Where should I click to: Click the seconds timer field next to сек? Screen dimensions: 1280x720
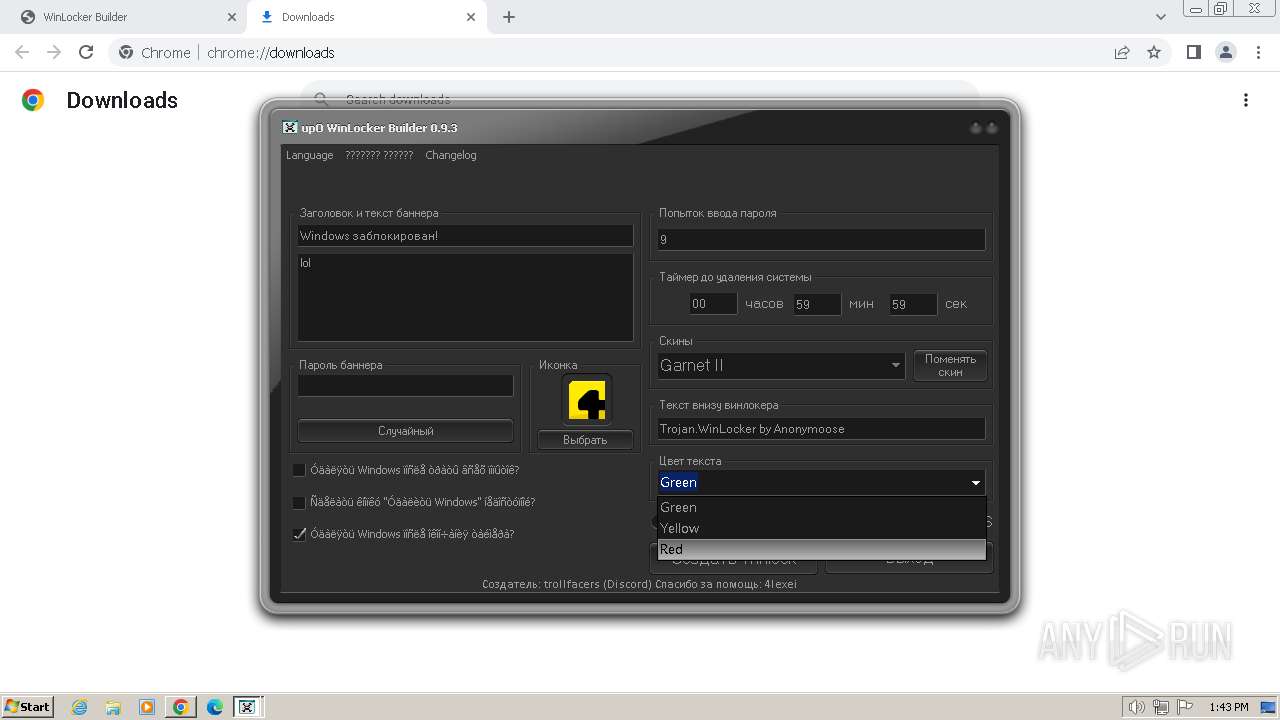click(x=913, y=304)
